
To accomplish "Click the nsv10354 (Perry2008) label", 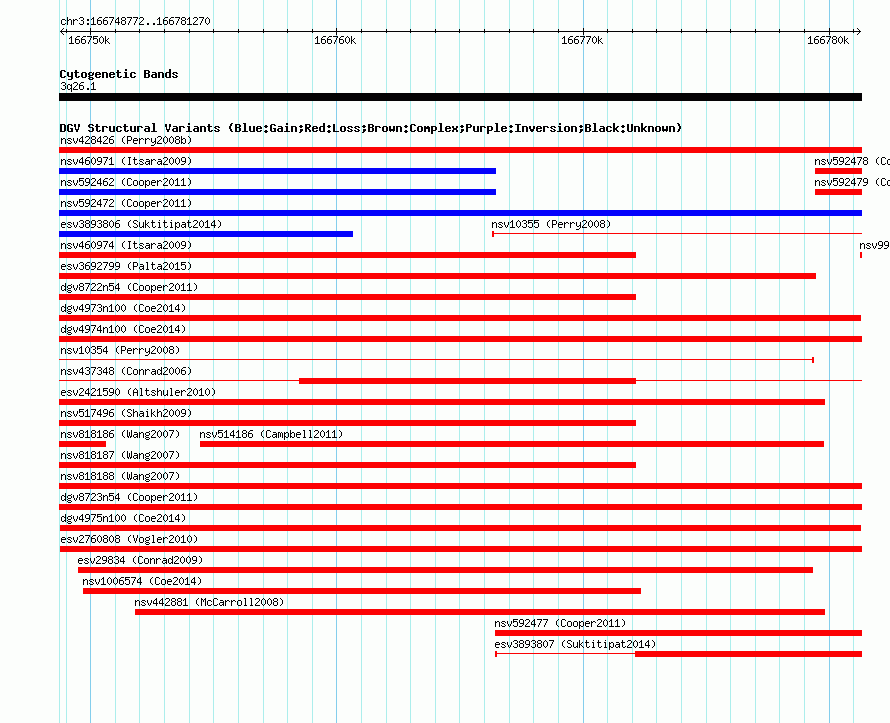I will (120, 350).
